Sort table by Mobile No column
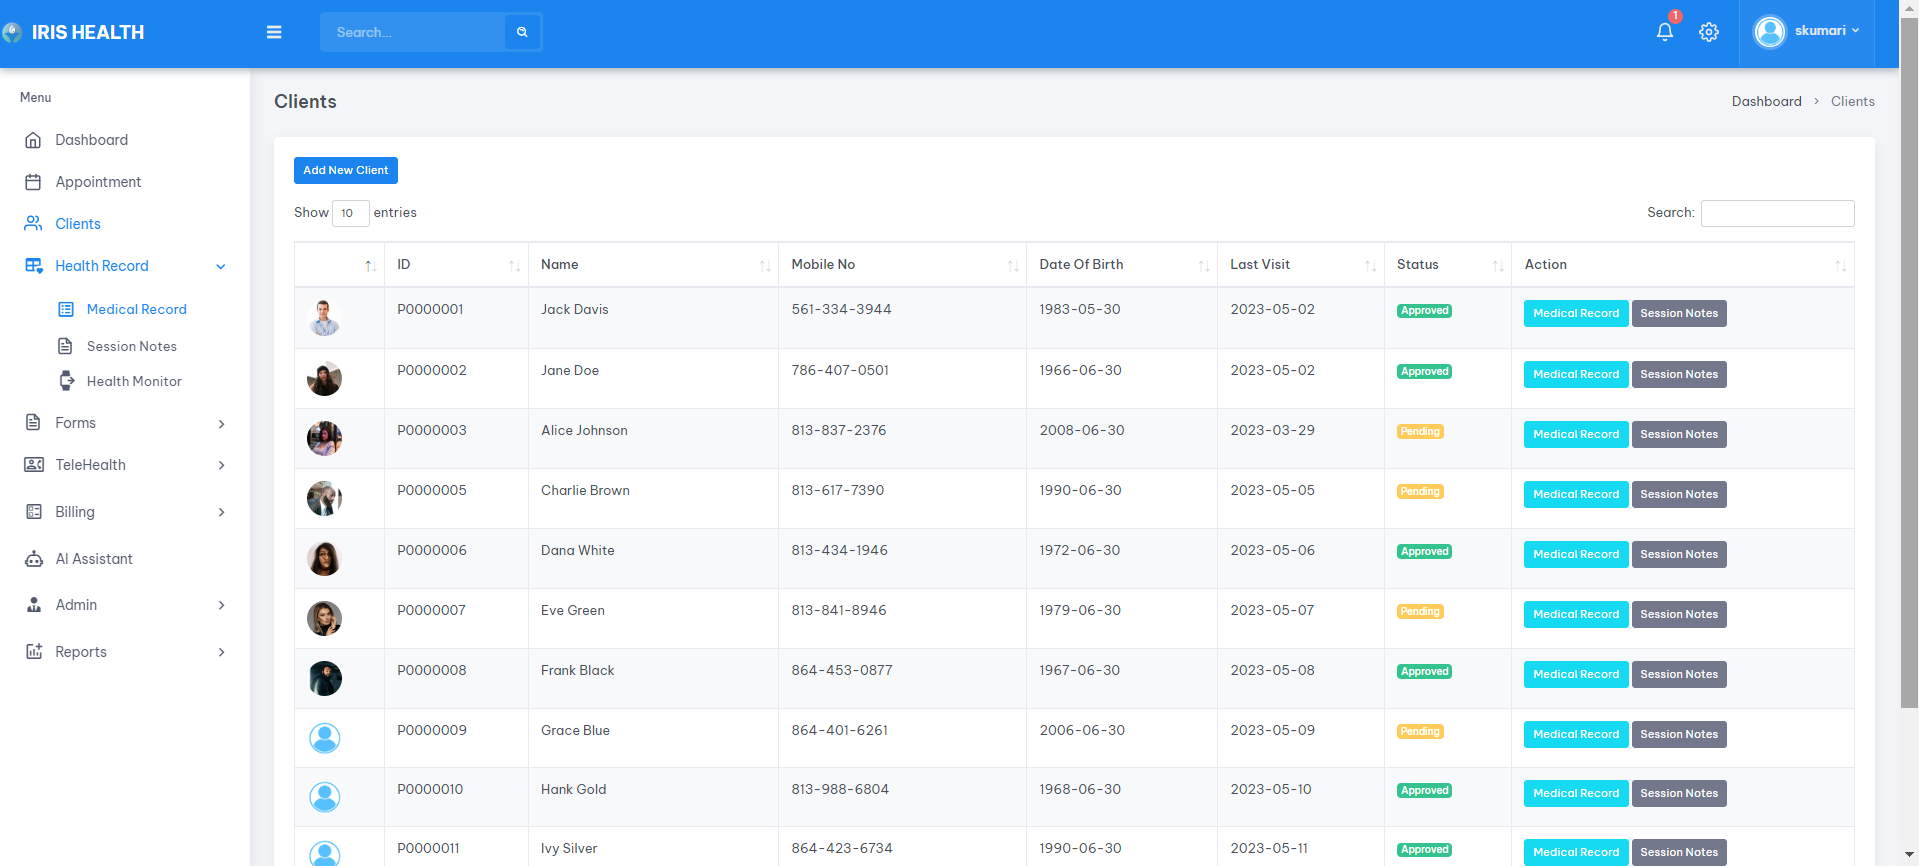This screenshot has height=866, width=1919. point(902,265)
